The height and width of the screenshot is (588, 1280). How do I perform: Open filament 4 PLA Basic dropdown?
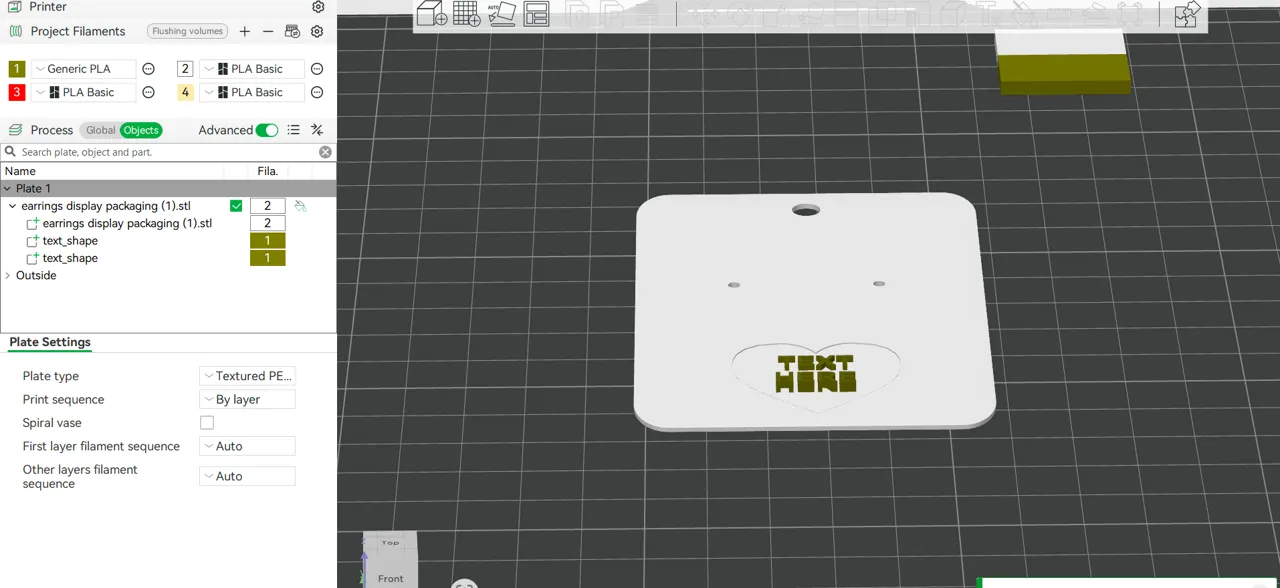[252, 92]
